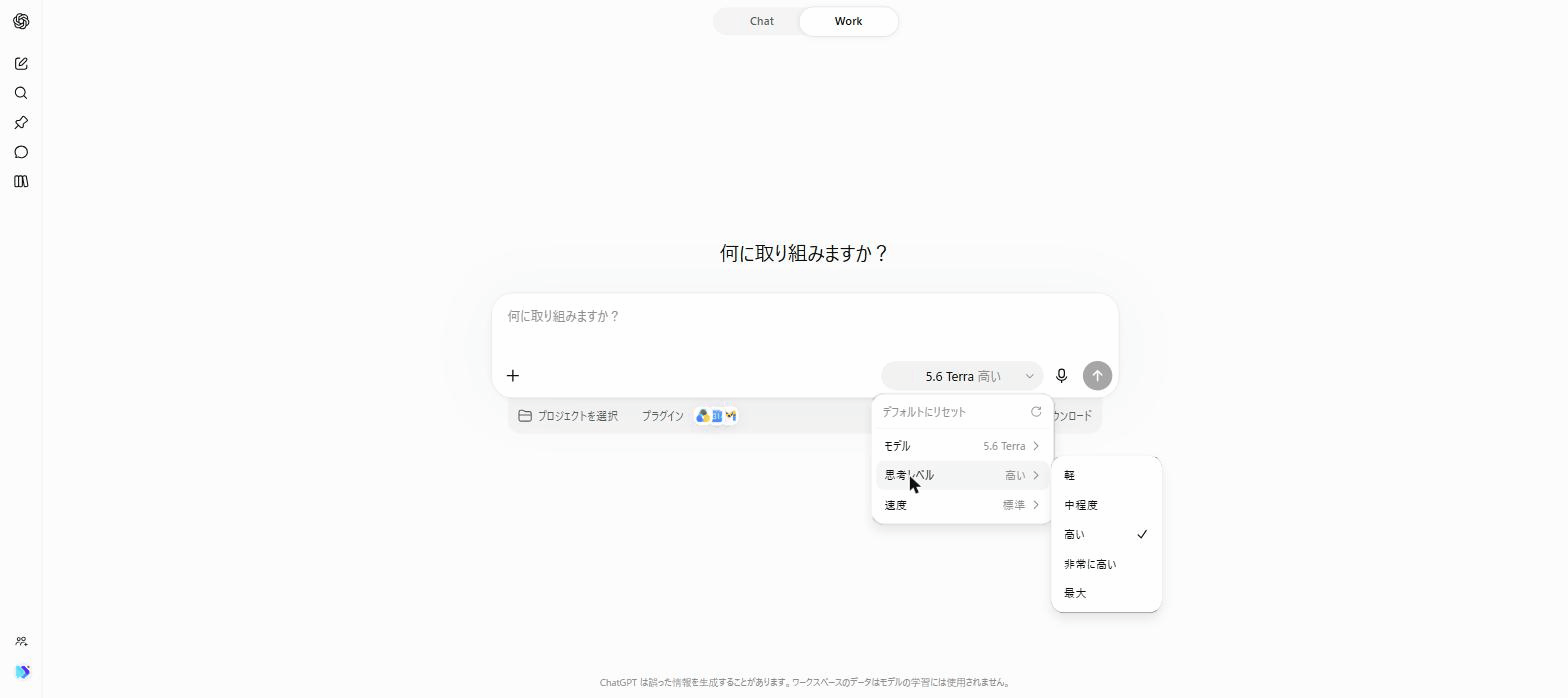1568x698 pixels.
Task: Click プラグイン label below the prompt box
Action: pyautogui.click(x=662, y=416)
